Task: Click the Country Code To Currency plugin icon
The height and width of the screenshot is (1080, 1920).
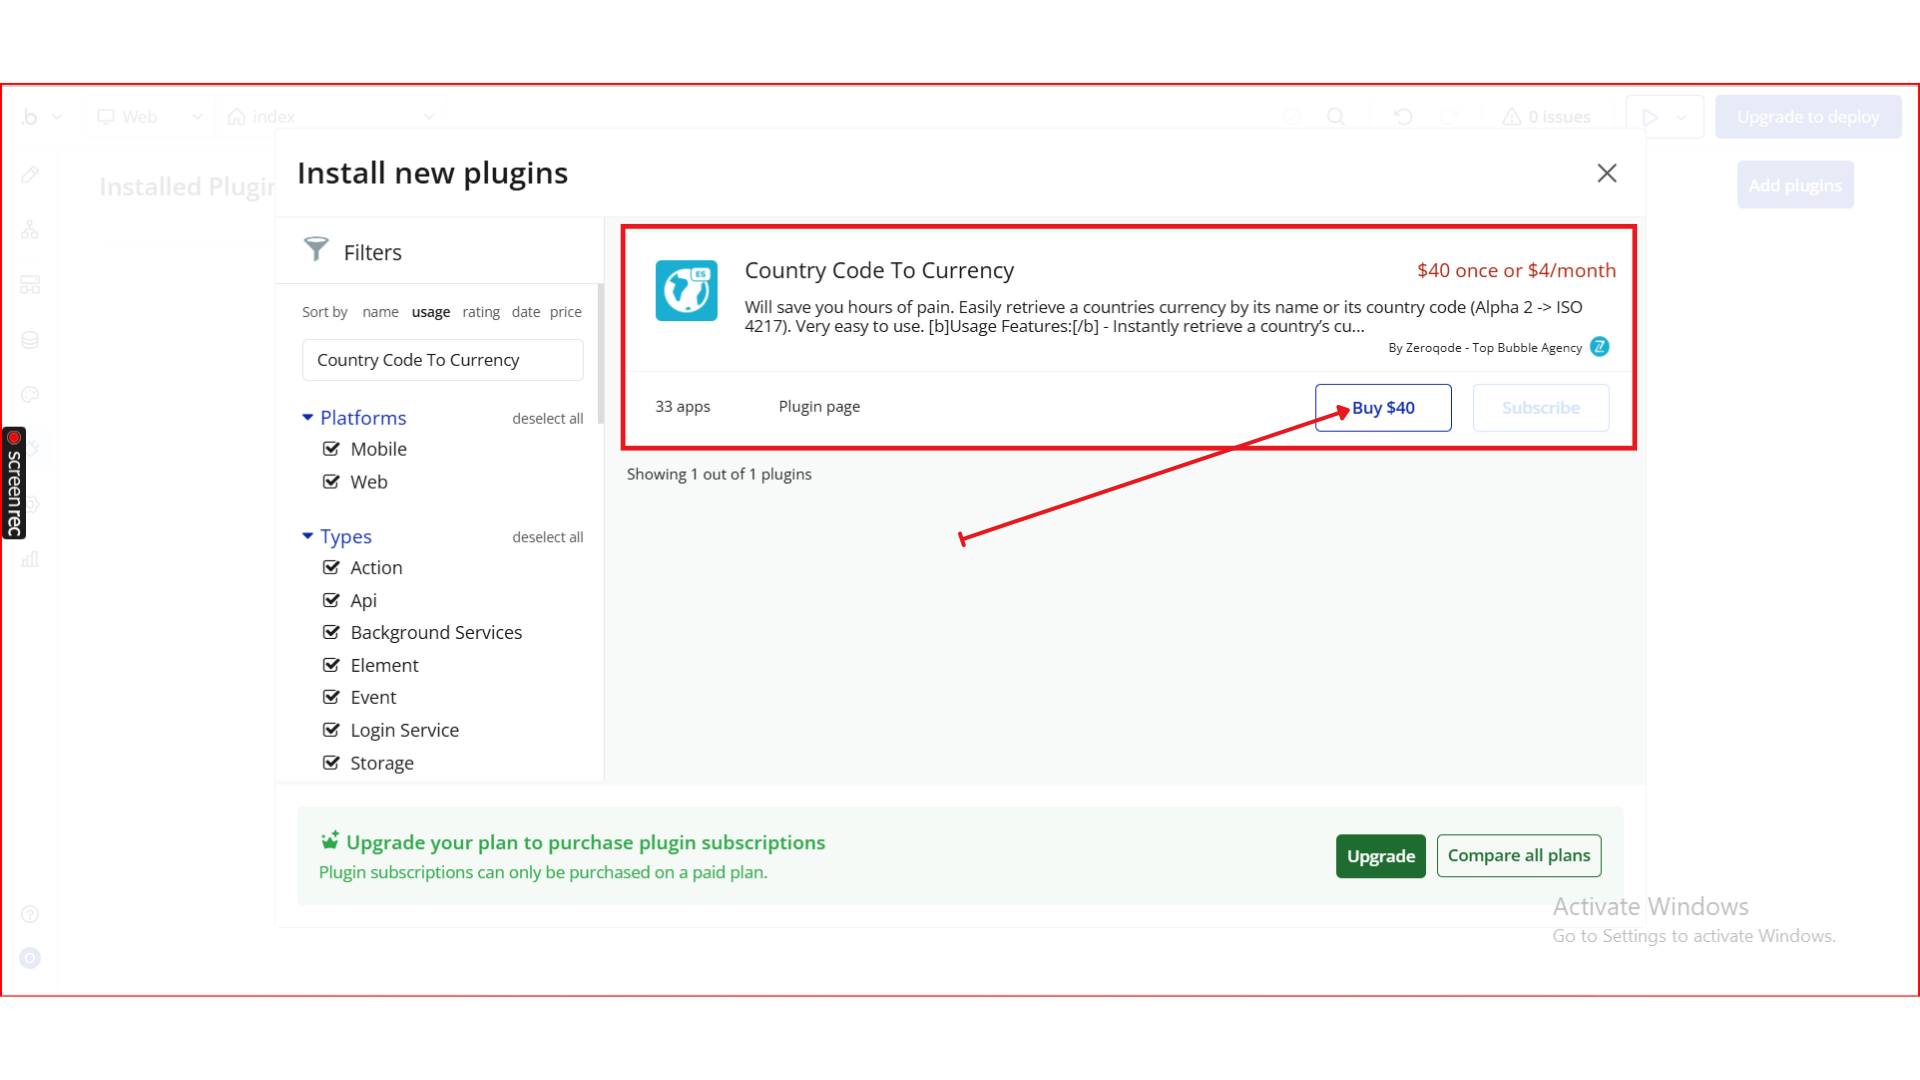Action: [686, 291]
